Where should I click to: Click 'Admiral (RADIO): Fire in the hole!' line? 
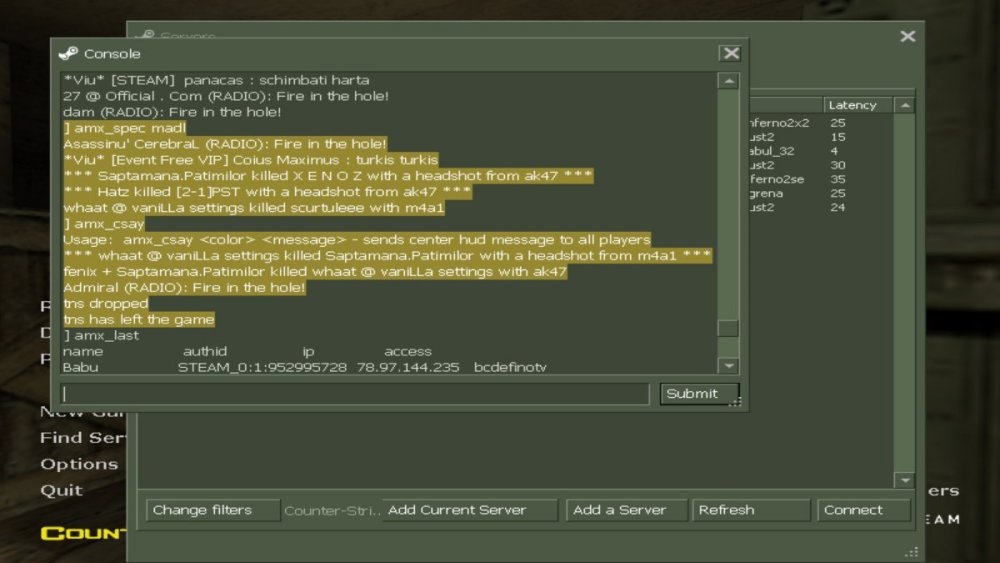[184, 288]
